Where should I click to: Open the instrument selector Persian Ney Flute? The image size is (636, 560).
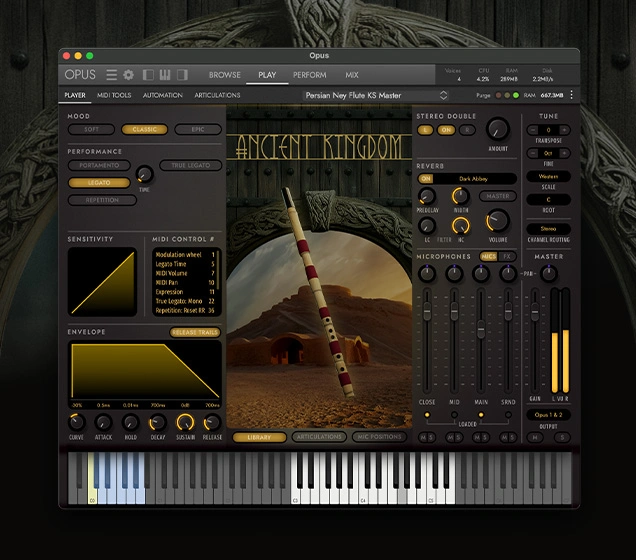click(x=376, y=95)
